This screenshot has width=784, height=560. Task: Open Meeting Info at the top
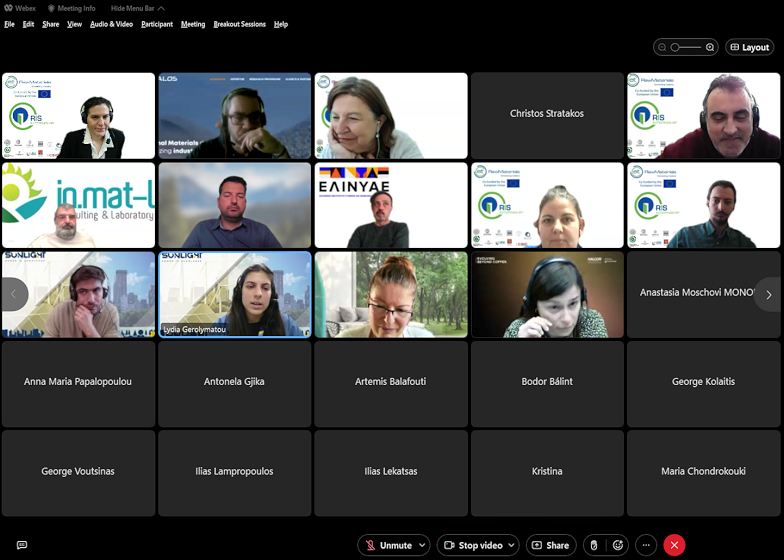(71, 8)
